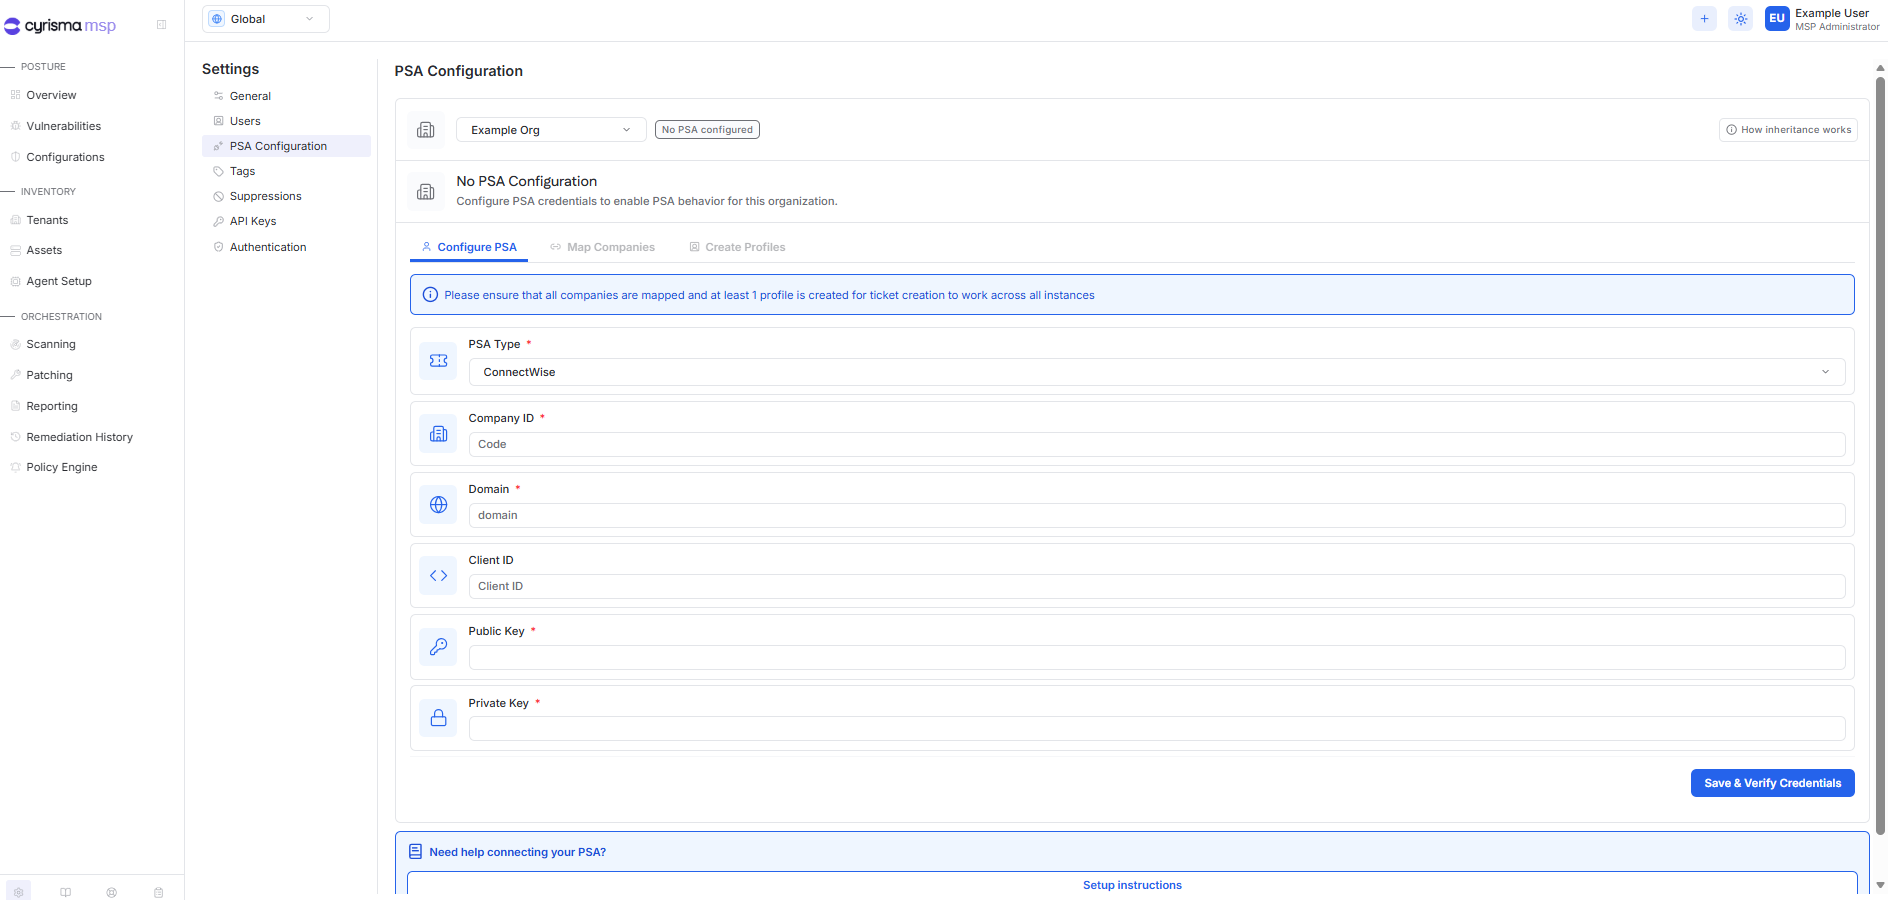
Task: Click the gear icon at sidebar bottom
Action: coord(19,892)
